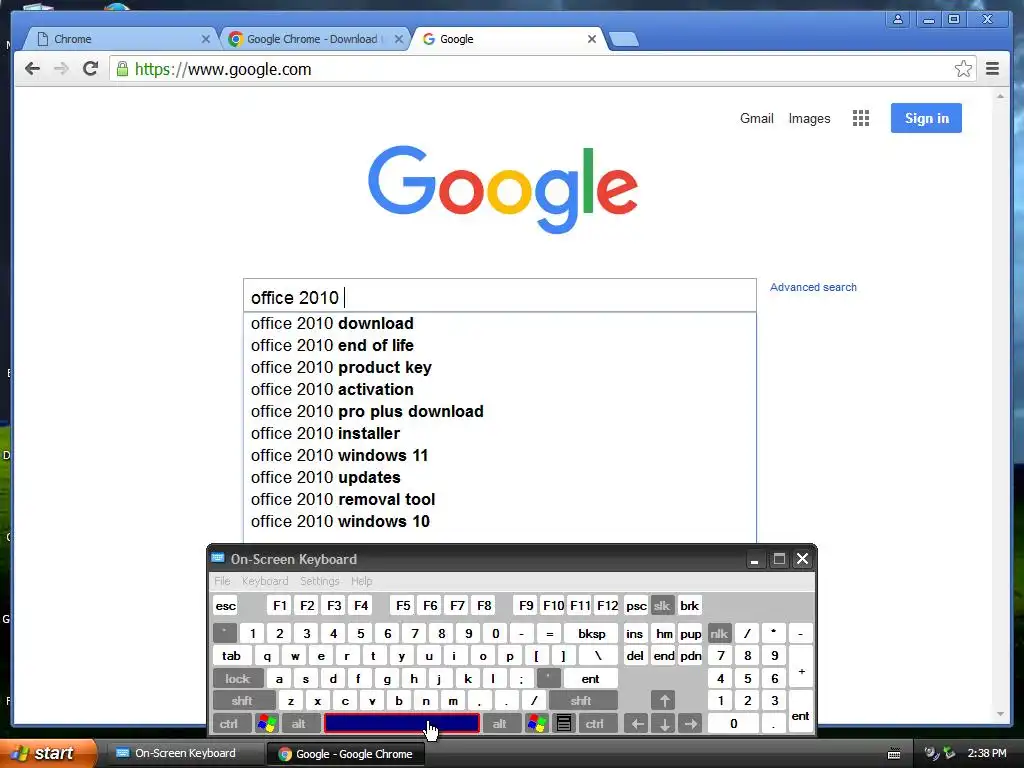Close the Google Chrome - Download tab
Viewport: 1024px width, 768px height.
click(x=398, y=39)
